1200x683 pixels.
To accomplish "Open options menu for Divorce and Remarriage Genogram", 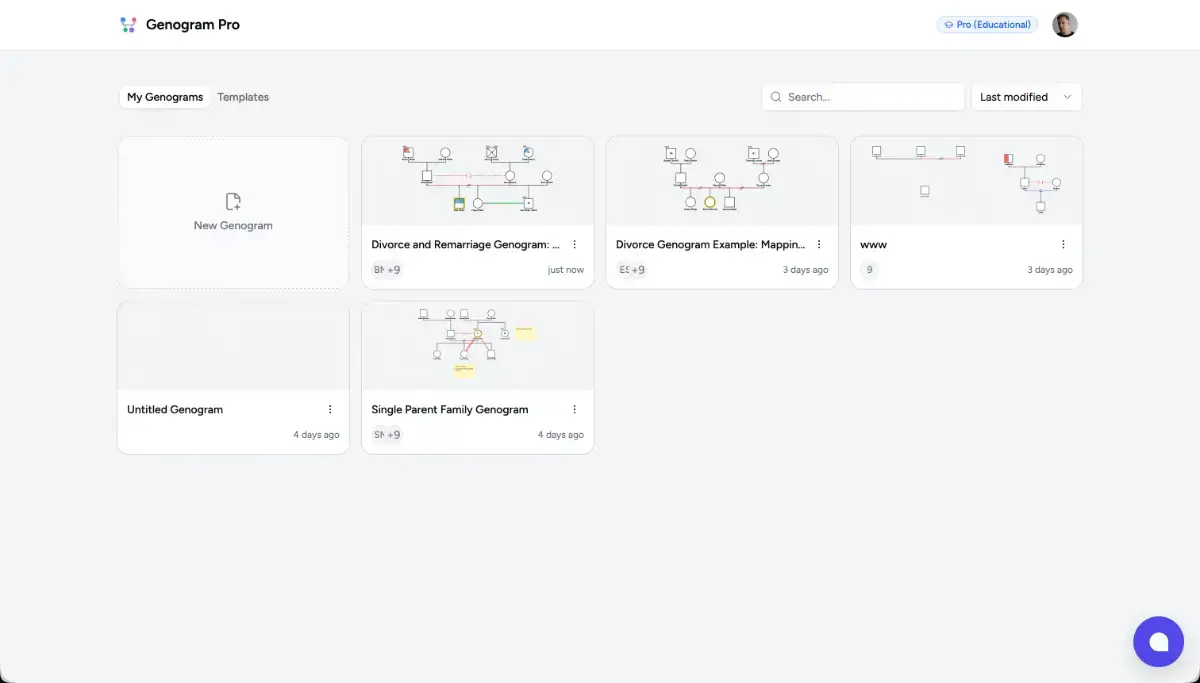I will point(574,244).
